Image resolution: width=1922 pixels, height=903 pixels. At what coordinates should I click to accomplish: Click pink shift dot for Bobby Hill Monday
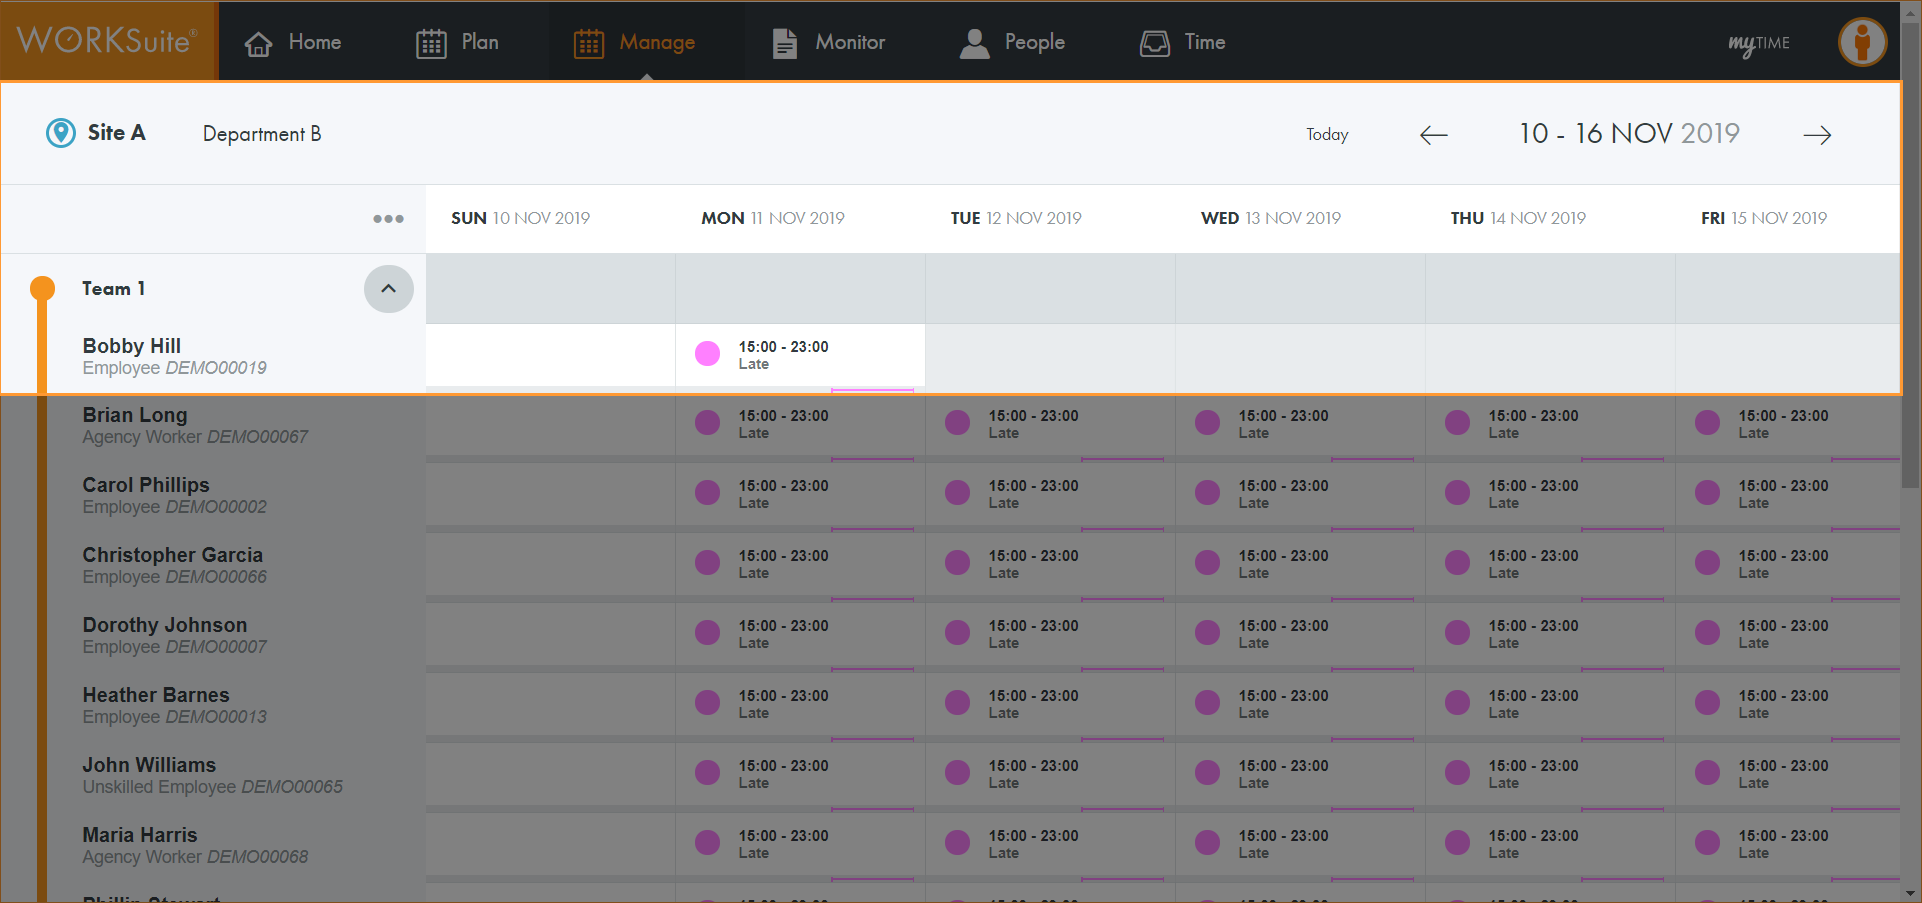[707, 353]
